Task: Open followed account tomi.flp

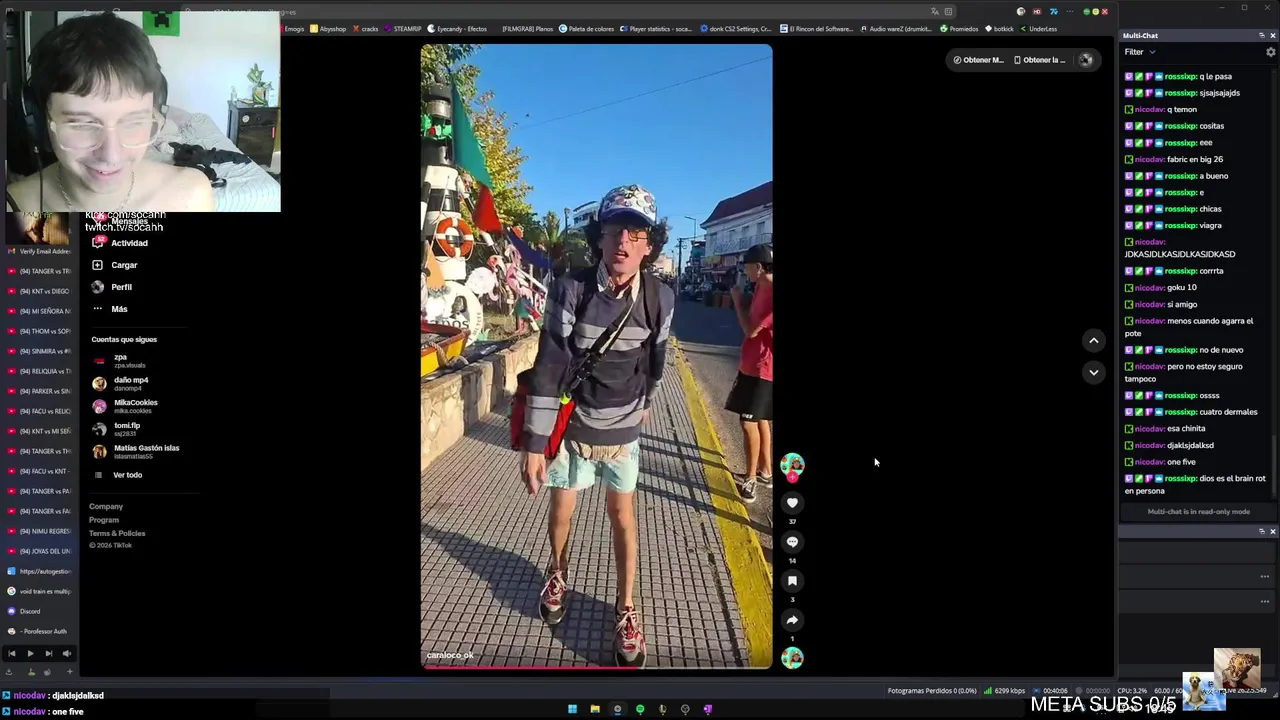Action: coord(117,429)
